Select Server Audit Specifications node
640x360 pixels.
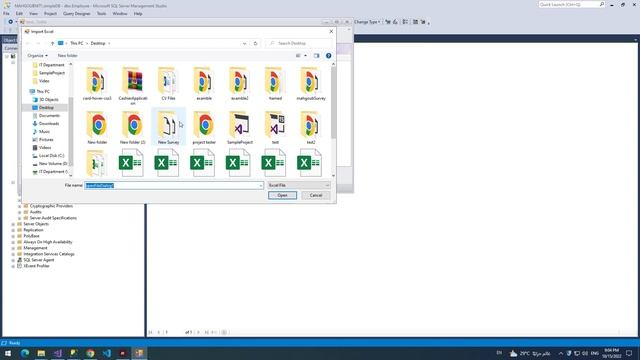click(53, 218)
